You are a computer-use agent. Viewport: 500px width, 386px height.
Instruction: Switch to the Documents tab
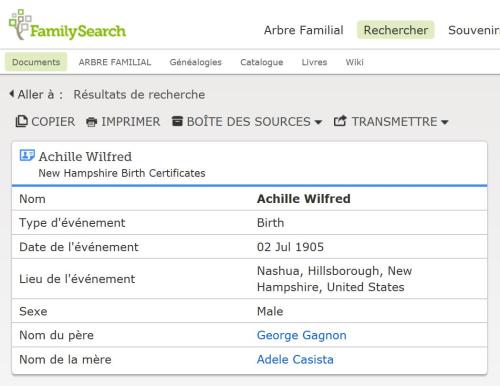tap(36, 62)
